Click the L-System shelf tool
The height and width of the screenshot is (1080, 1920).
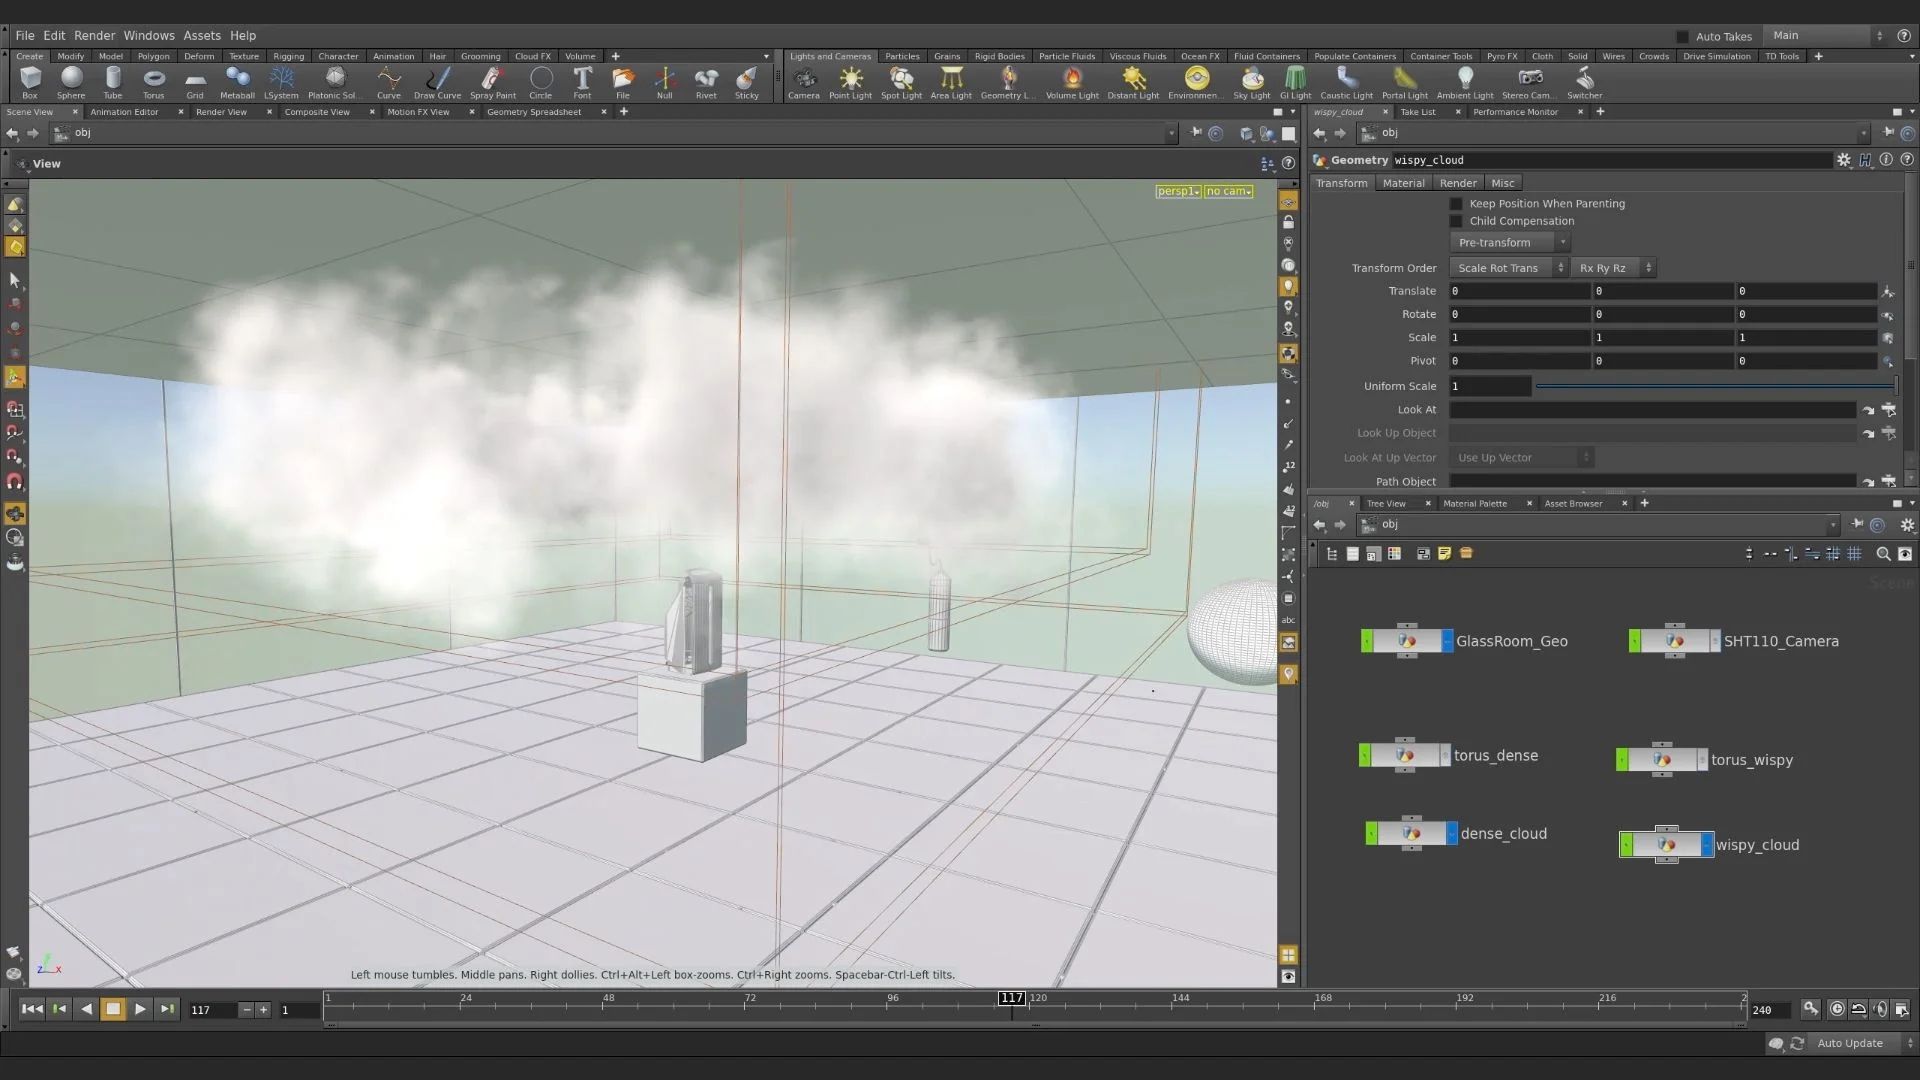(x=281, y=81)
